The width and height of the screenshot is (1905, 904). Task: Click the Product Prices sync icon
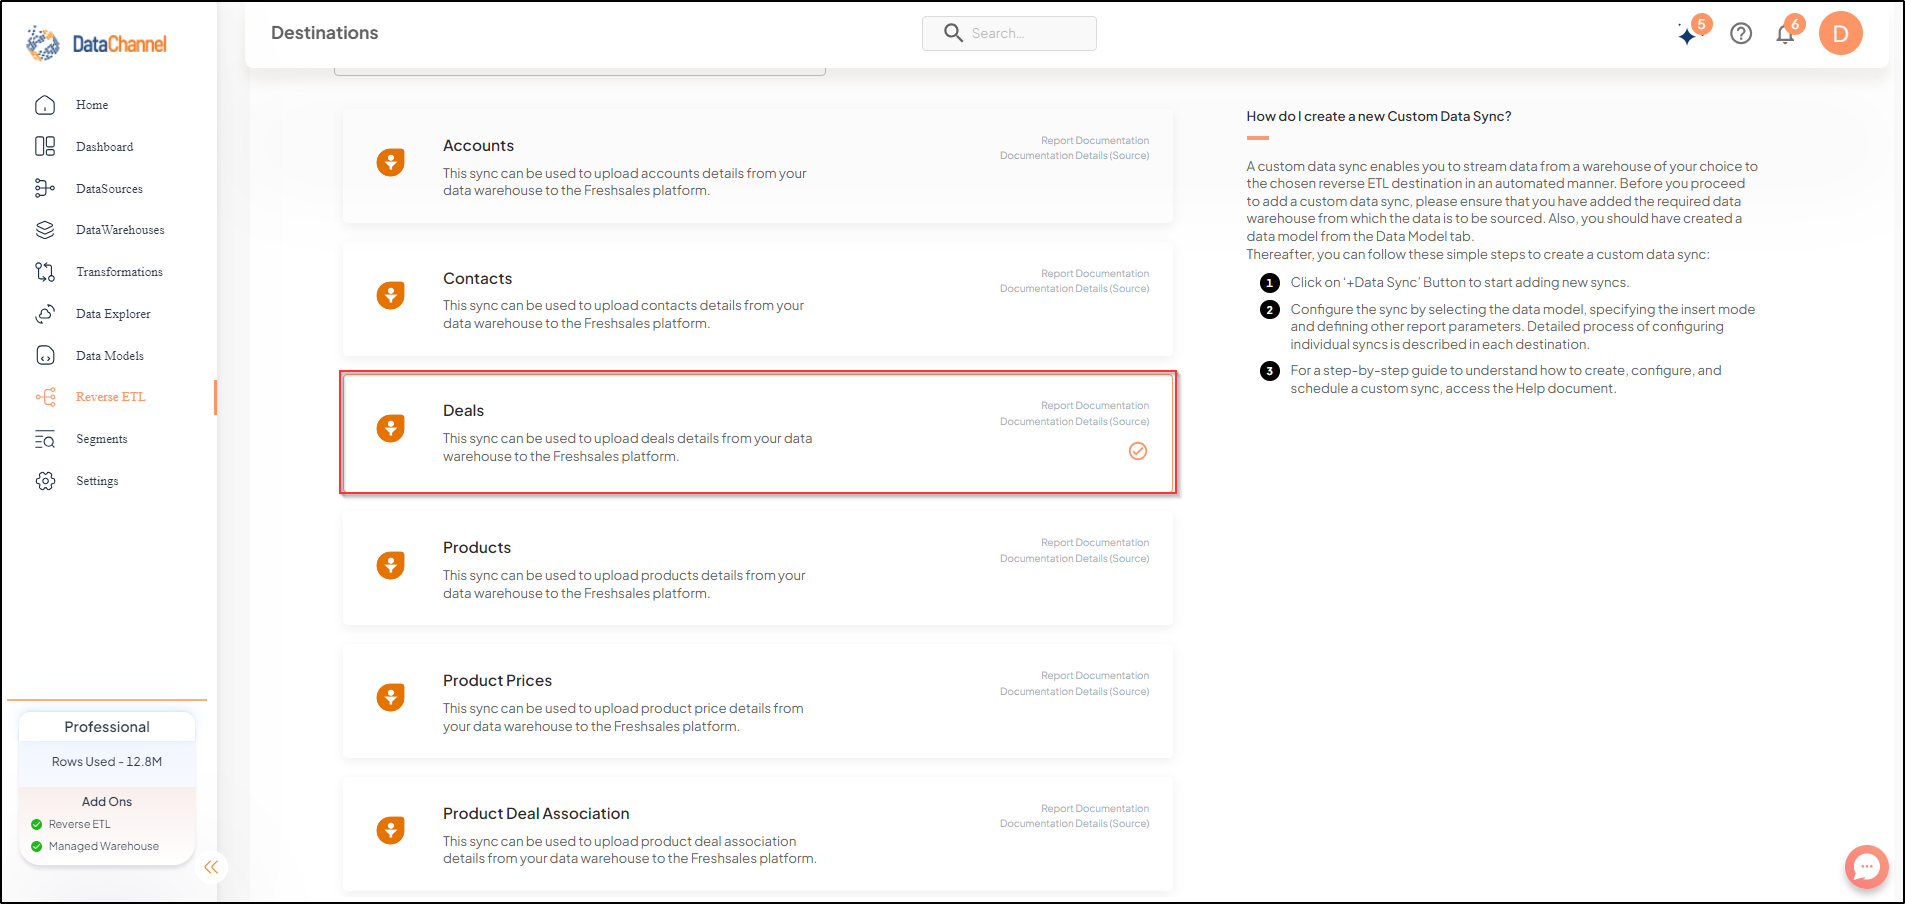[390, 697]
